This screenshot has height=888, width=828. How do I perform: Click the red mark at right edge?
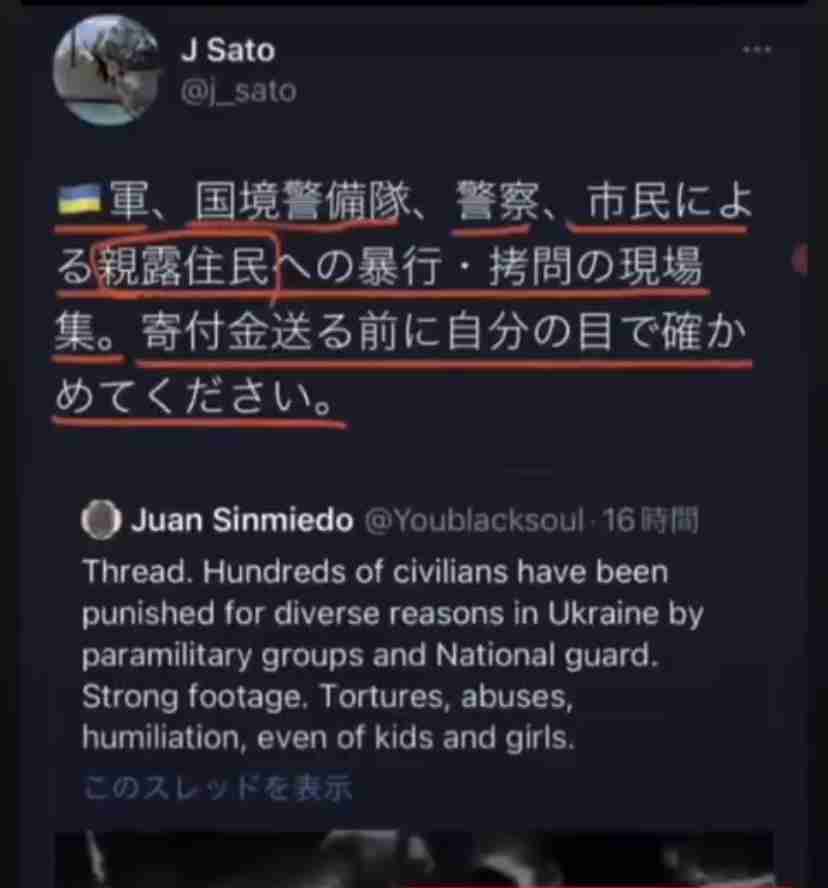pyautogui.click(x=800, y=259)
